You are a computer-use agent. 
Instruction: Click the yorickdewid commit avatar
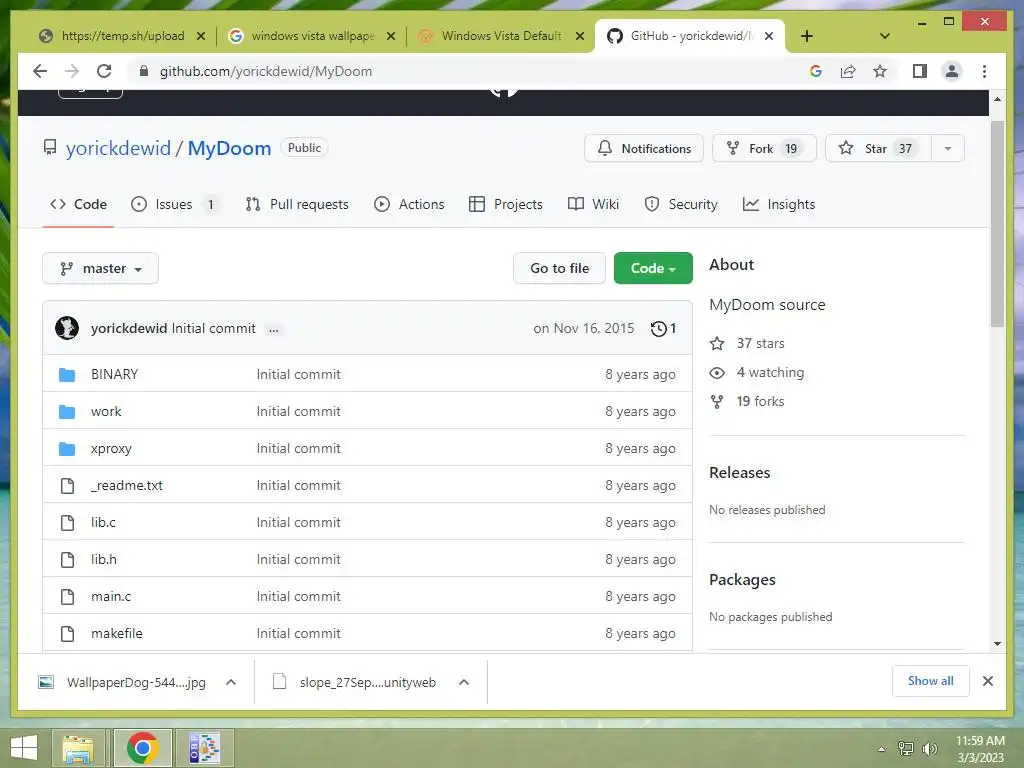click(x=67, y=328)
